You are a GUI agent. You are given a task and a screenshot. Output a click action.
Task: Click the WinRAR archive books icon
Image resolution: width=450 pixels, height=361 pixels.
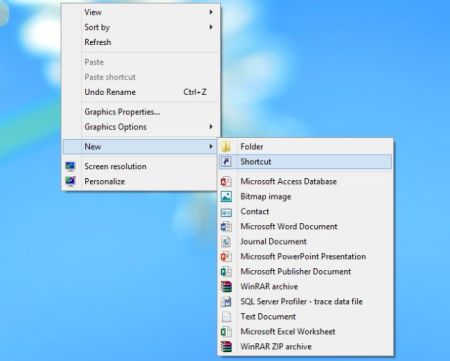226,287
